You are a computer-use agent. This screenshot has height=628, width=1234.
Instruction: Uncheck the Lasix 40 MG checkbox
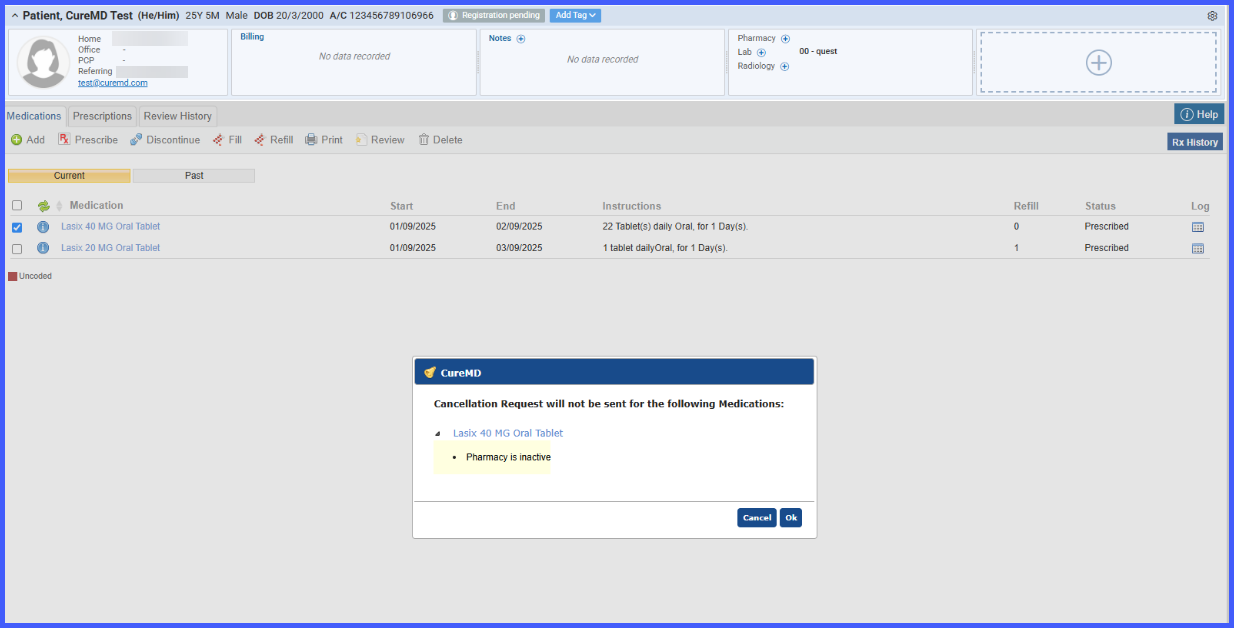(17, 227)
